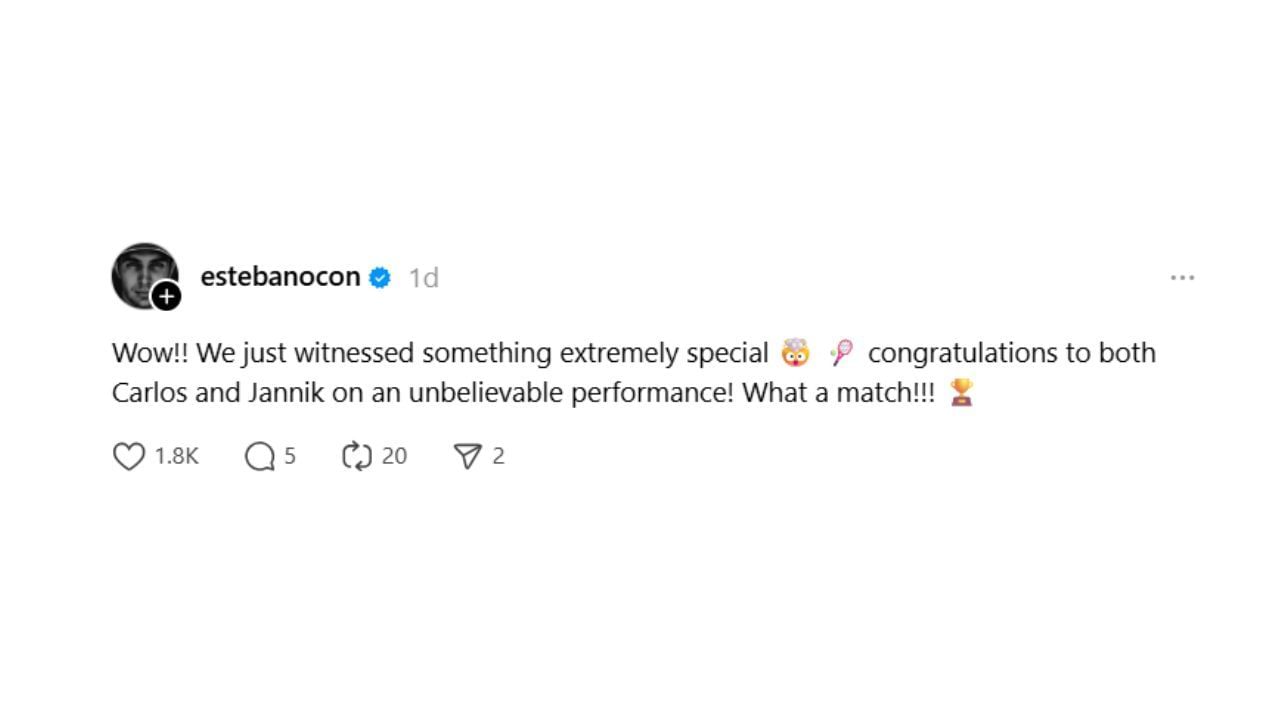Click the reply count of 5

[x=290, y=457]
